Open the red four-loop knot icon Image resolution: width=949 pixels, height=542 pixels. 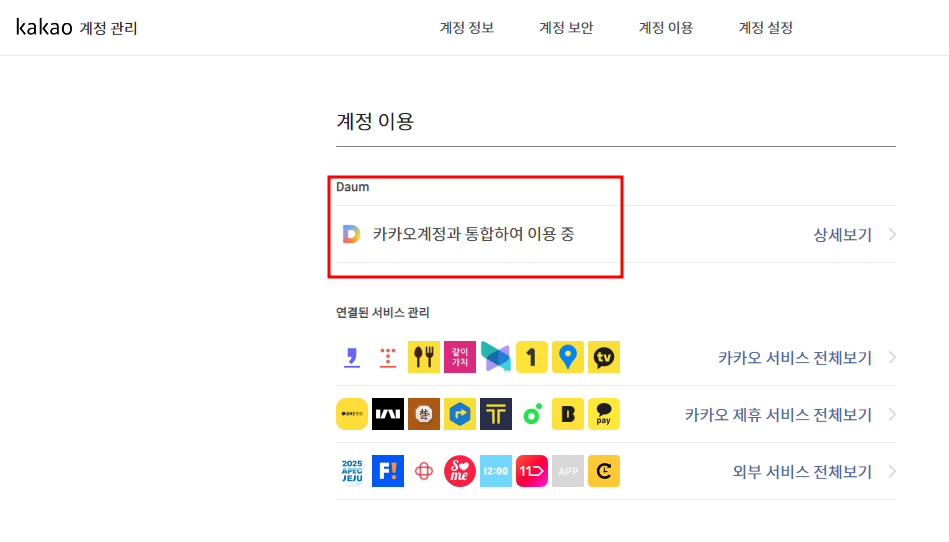[x=424, y=471]
